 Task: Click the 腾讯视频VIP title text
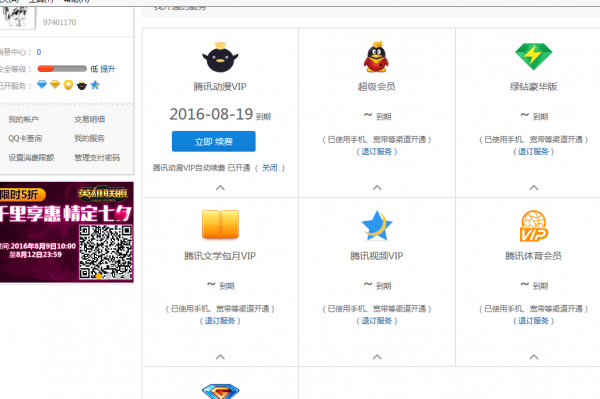[377, 256]
